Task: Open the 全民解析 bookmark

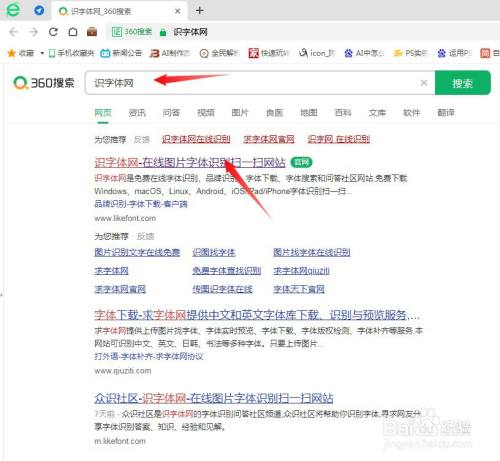Action: coord(219,53)
